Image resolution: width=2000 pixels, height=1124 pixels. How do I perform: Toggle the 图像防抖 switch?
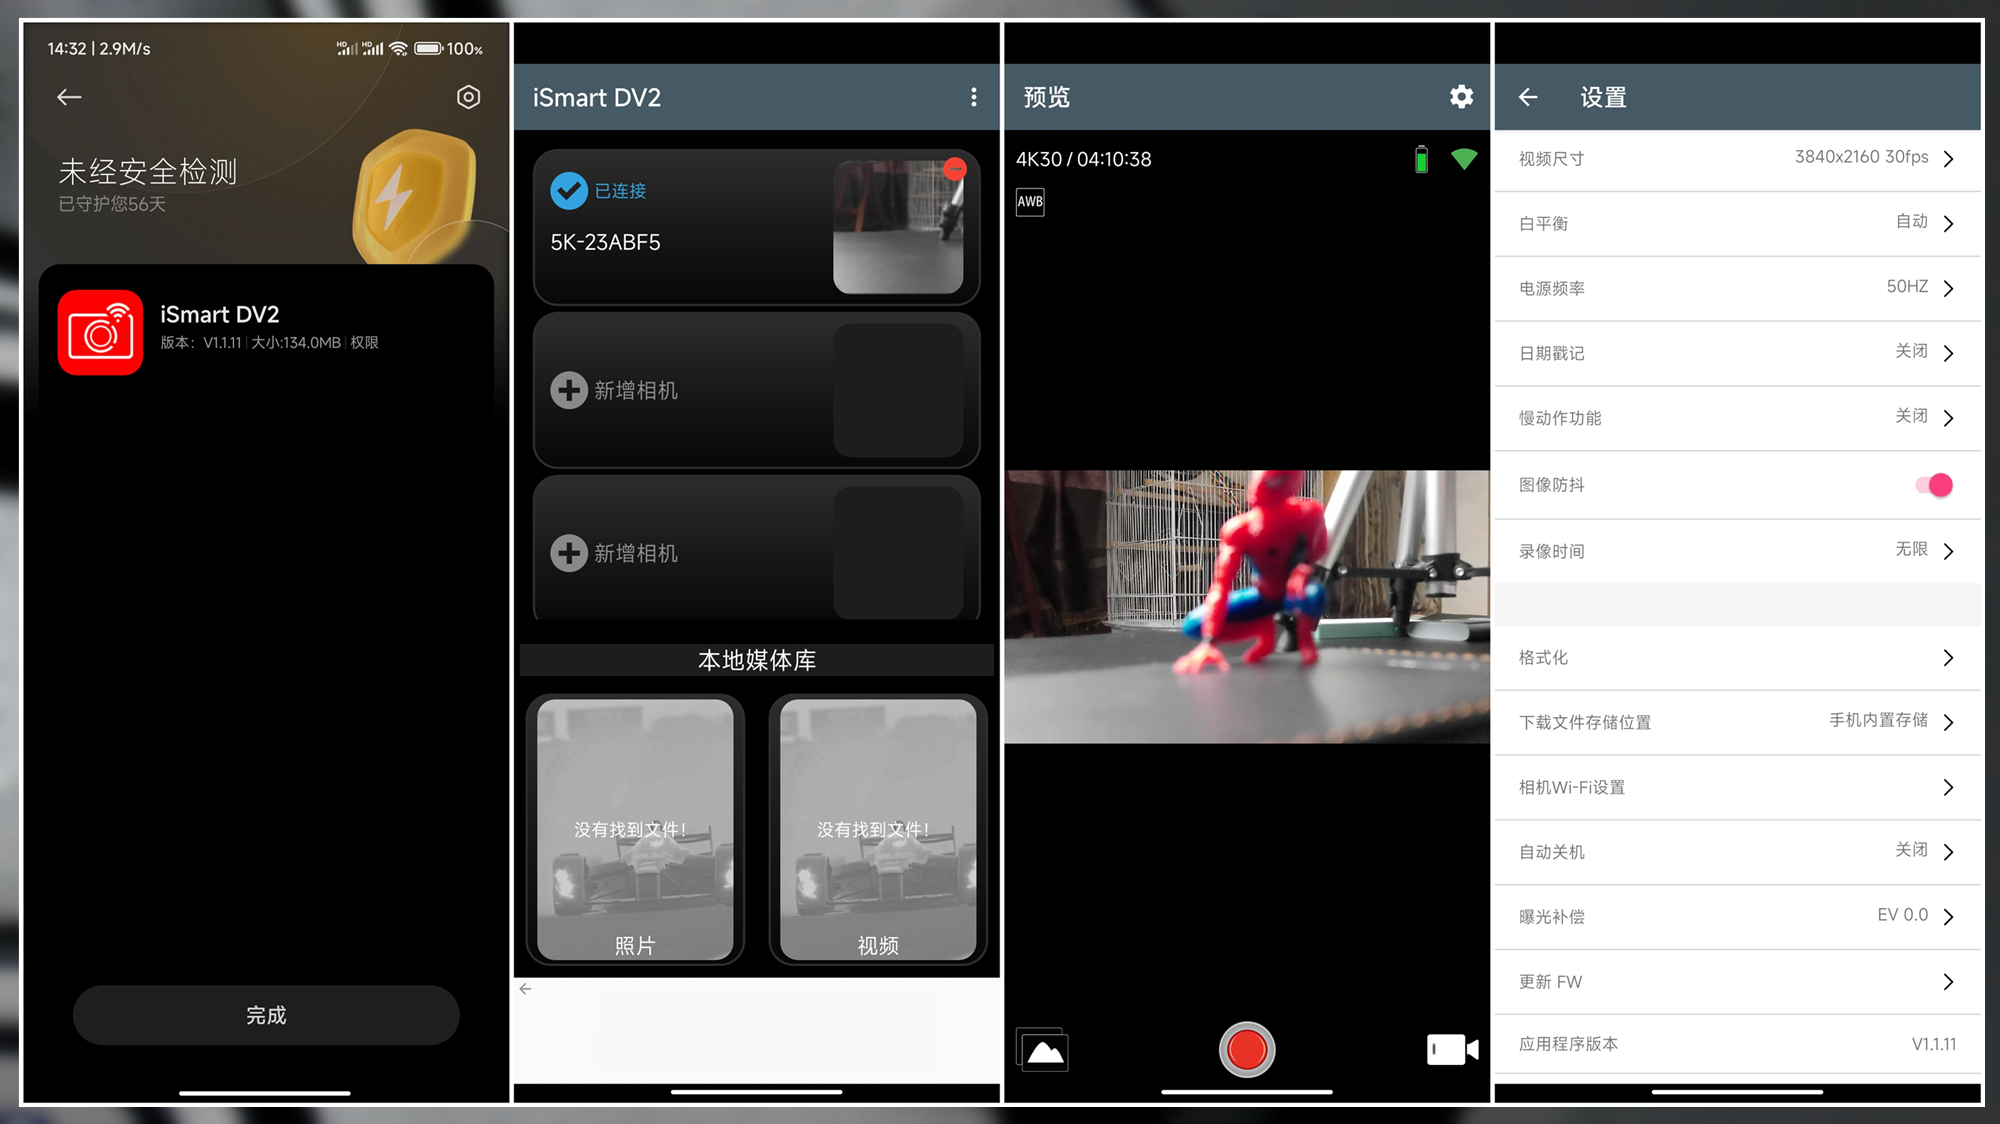[x=1934, y=485]
